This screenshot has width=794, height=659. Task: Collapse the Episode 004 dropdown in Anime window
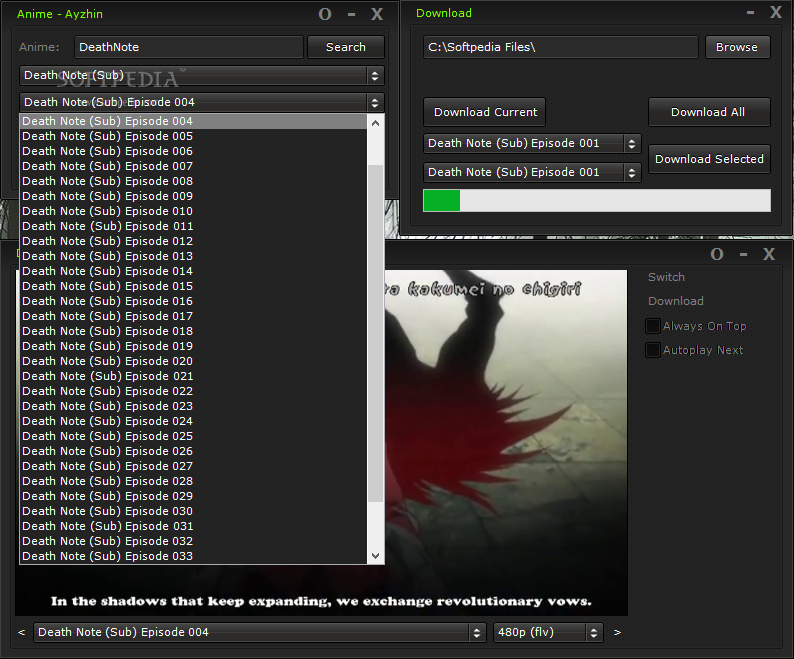click(x=202, y=102)
